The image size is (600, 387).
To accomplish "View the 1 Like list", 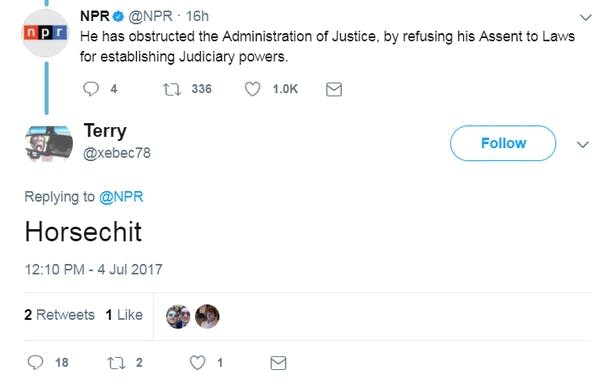I will 124,315.
